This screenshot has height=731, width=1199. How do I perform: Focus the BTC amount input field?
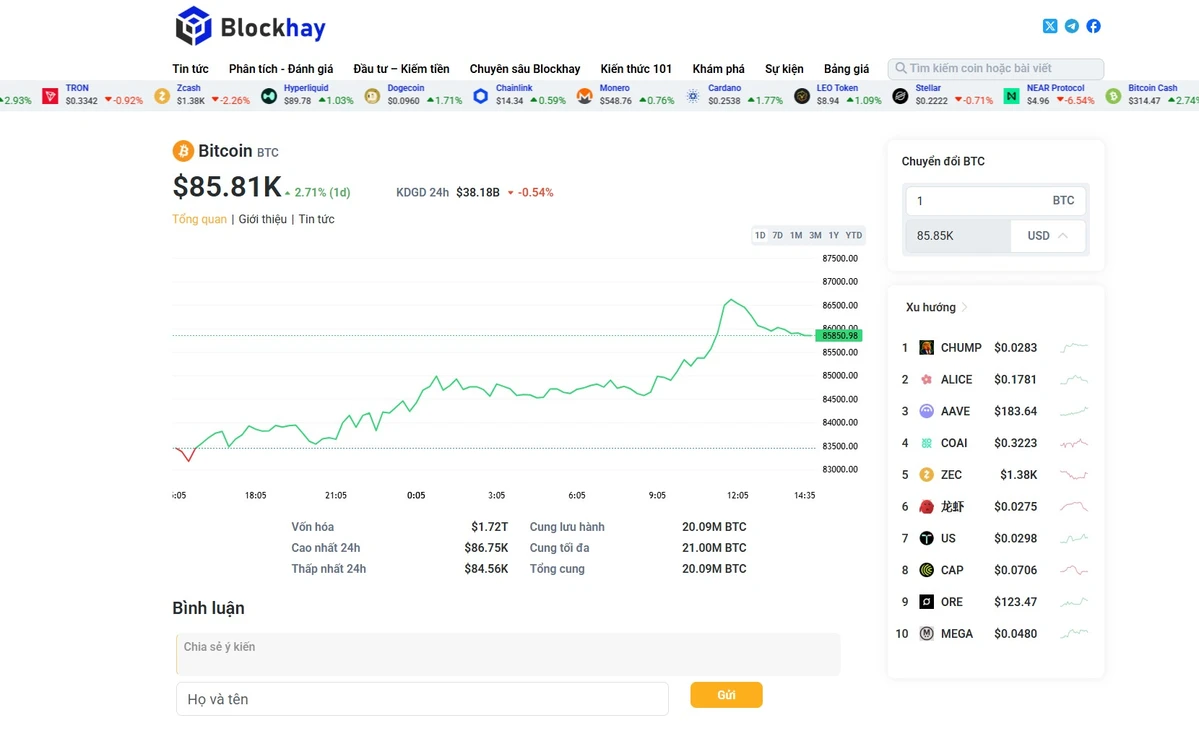(x=996, y=200)
